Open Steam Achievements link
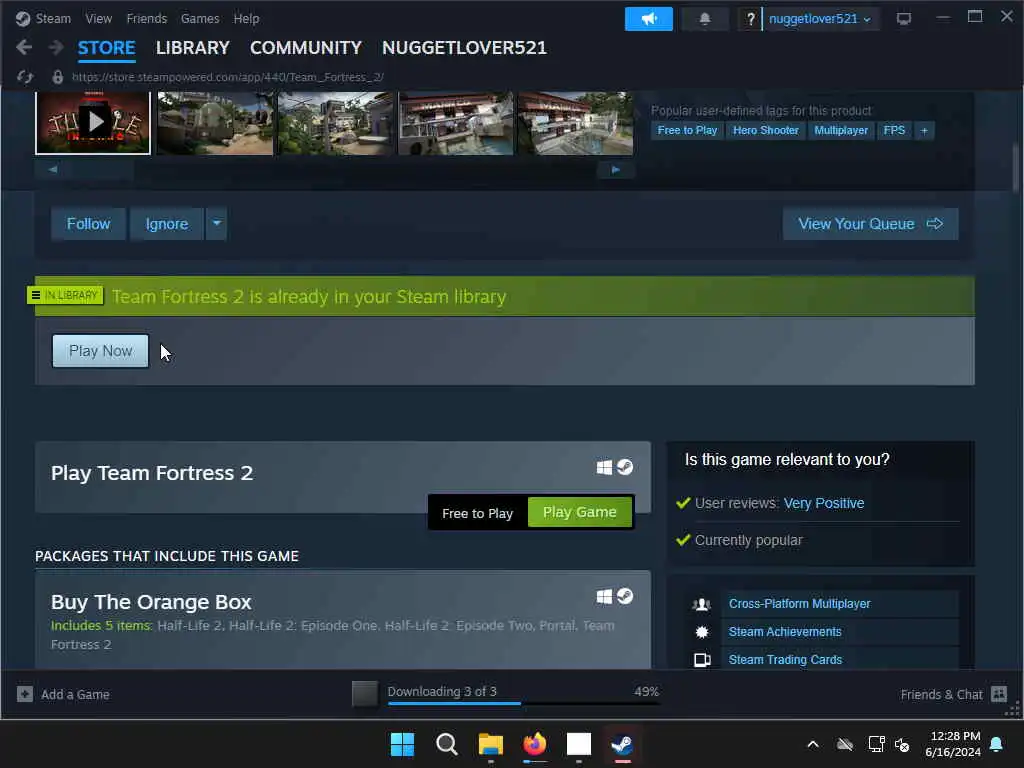 [x=785, y=632]
